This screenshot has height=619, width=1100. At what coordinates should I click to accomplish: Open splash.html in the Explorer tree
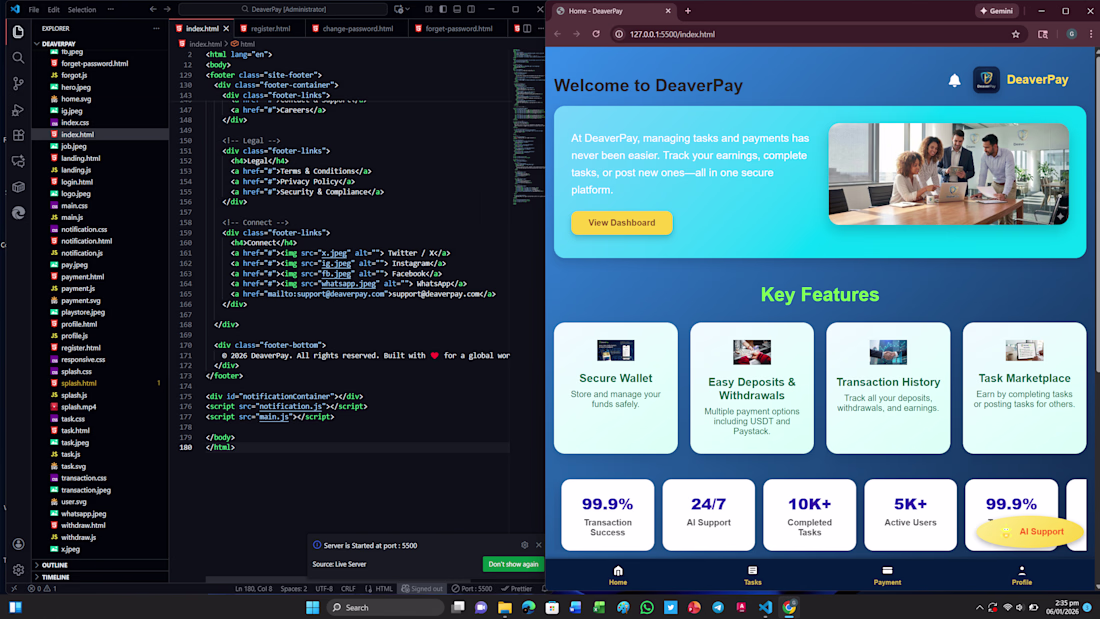coord(79,383)
